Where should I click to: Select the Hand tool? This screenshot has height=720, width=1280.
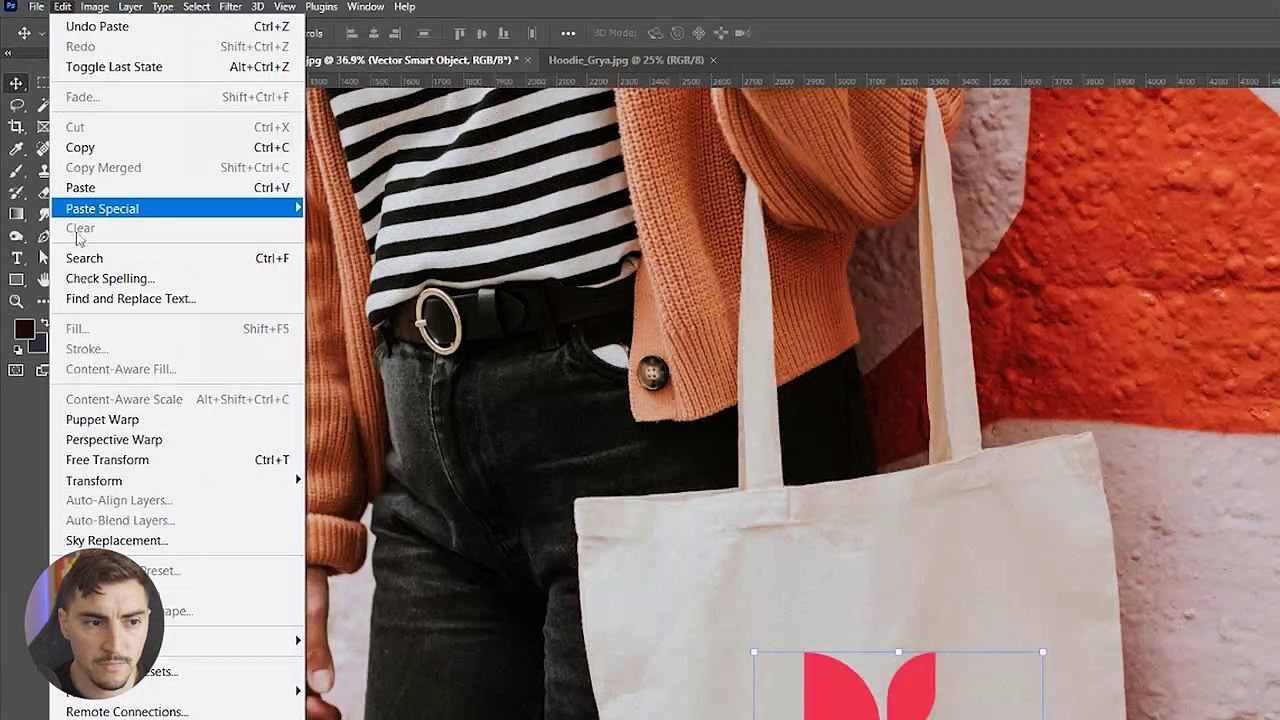click(x=43, y=280)
